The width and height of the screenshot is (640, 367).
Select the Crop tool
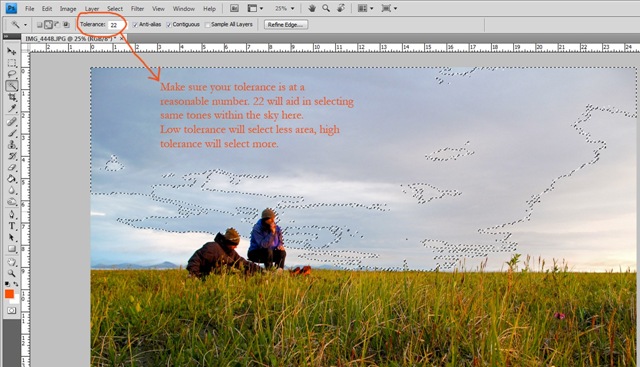point(11,97)
